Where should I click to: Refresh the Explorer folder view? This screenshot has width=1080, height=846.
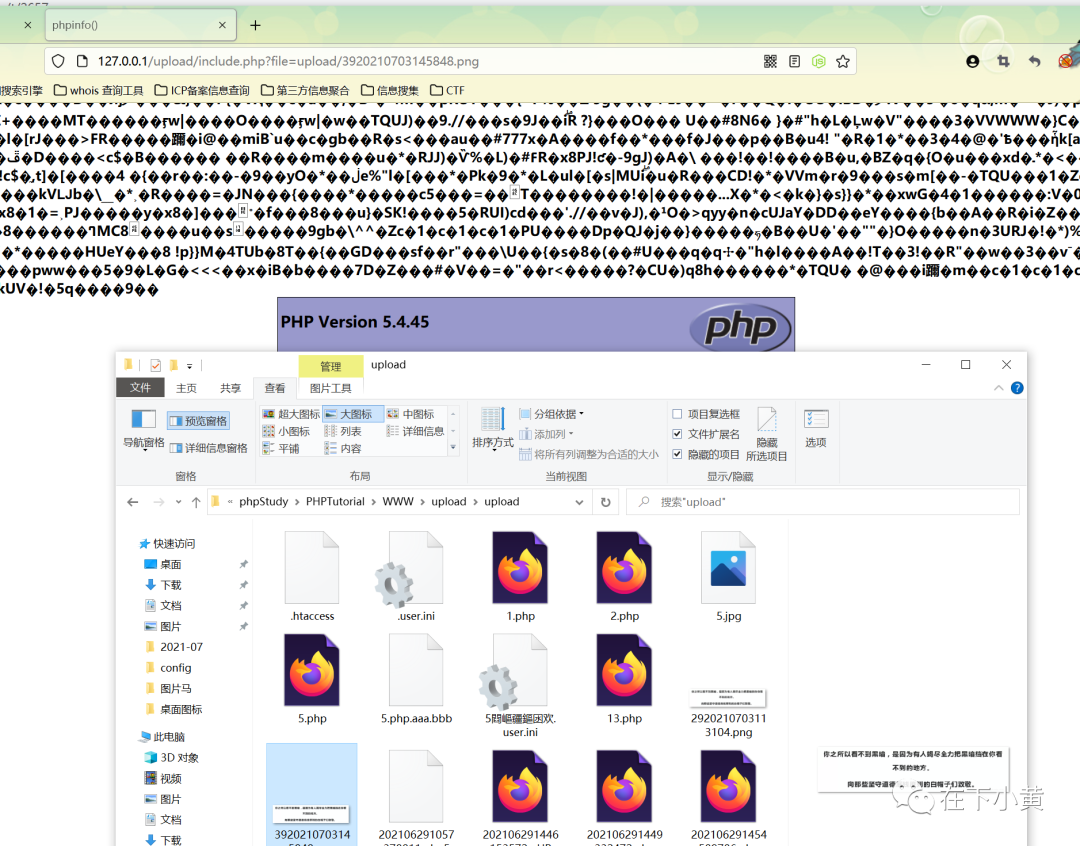[x=605, y=502]
